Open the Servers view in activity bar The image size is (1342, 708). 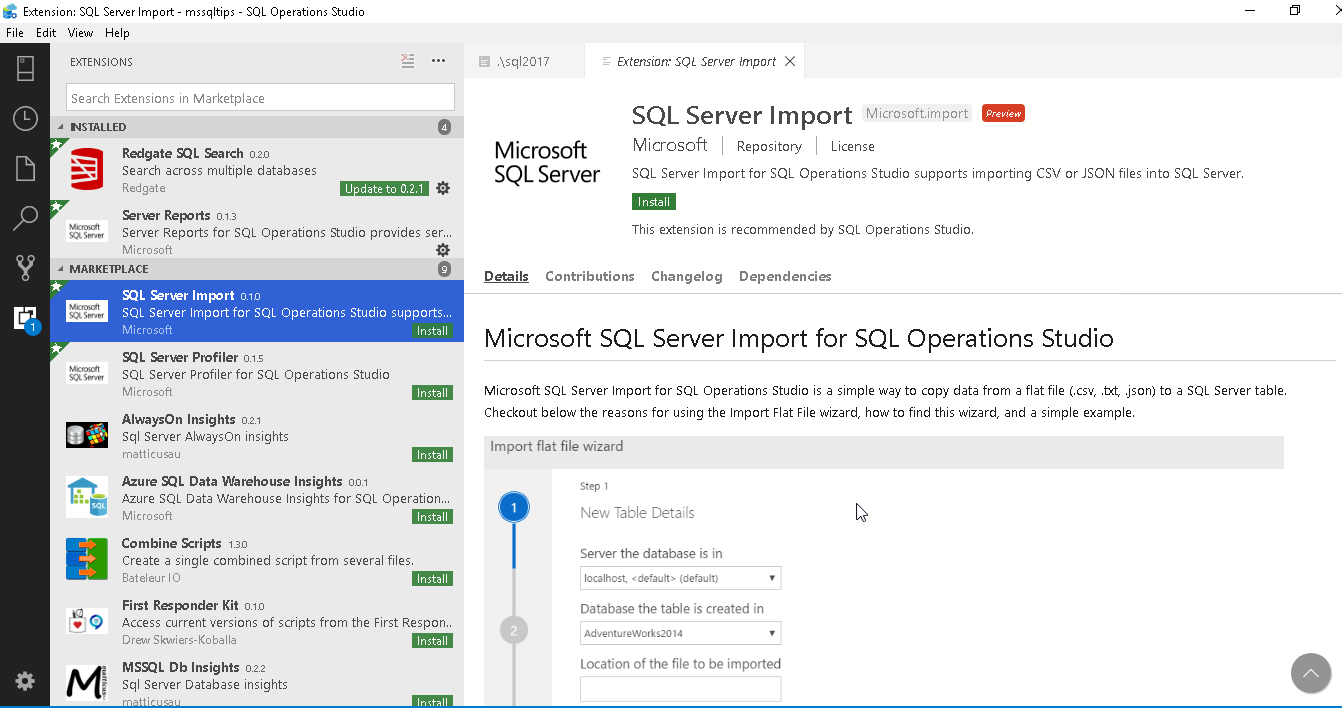pos(25,68)
